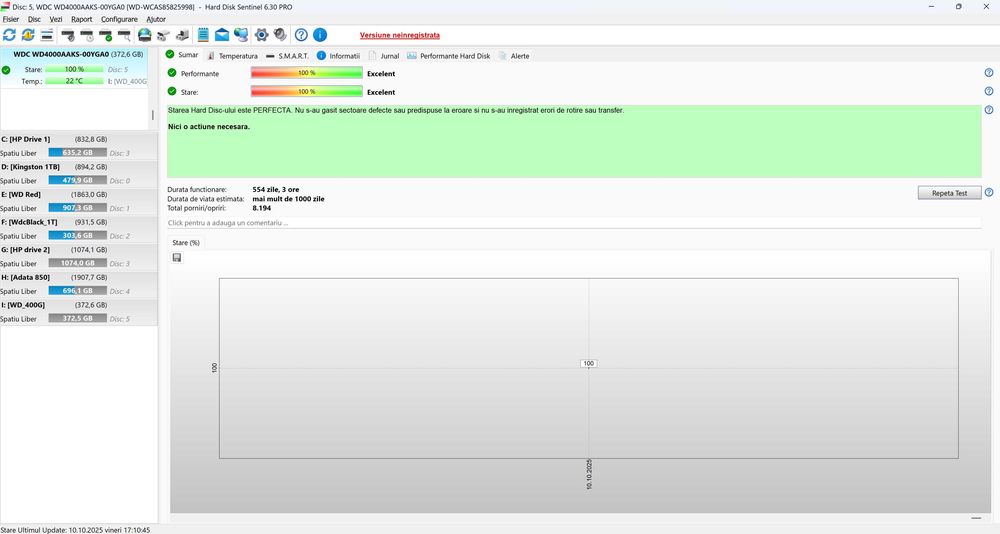Select the H: [Adata 850] partition
This screenshot has height=534, width=1000.
78,284
